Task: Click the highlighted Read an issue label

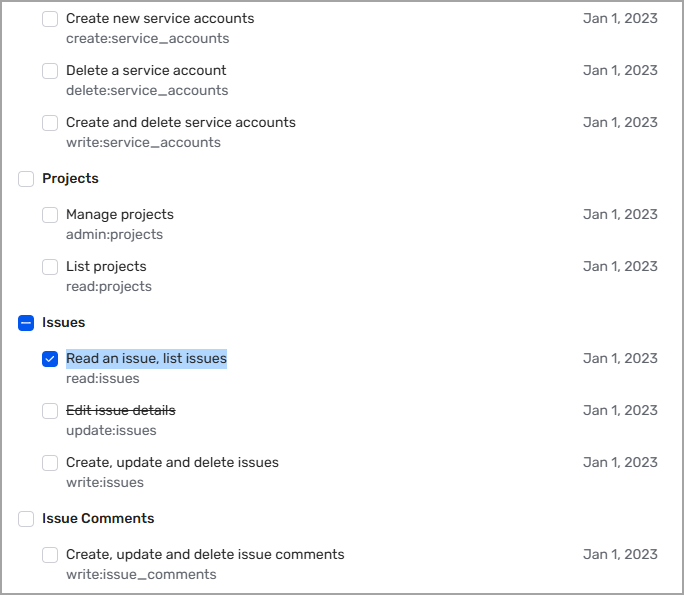Action: tap(146, 358)
